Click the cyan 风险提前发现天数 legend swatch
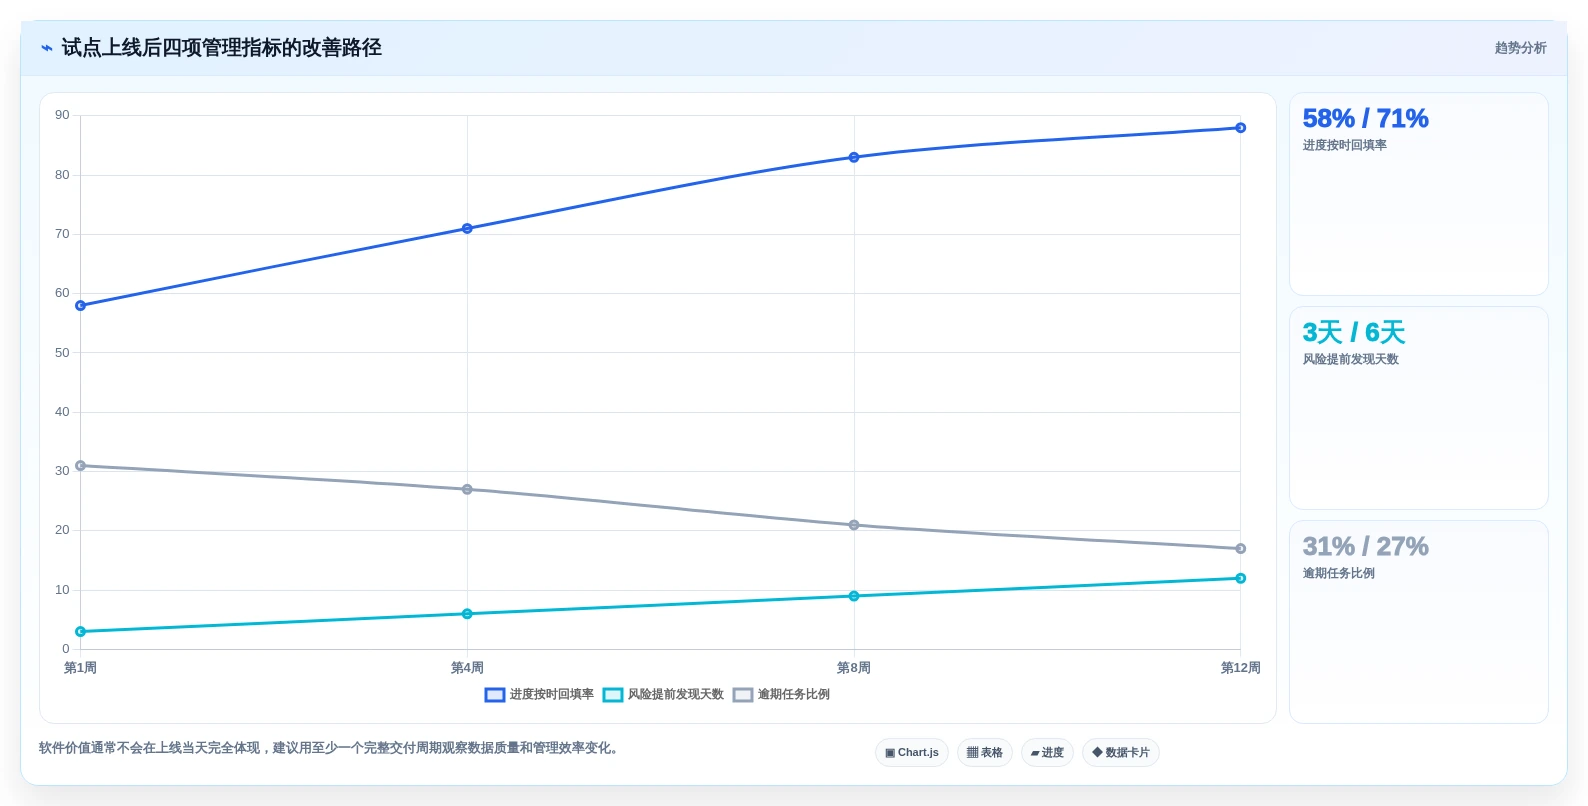This screenshot has height=806, width=1588. (x=613, y=695)
